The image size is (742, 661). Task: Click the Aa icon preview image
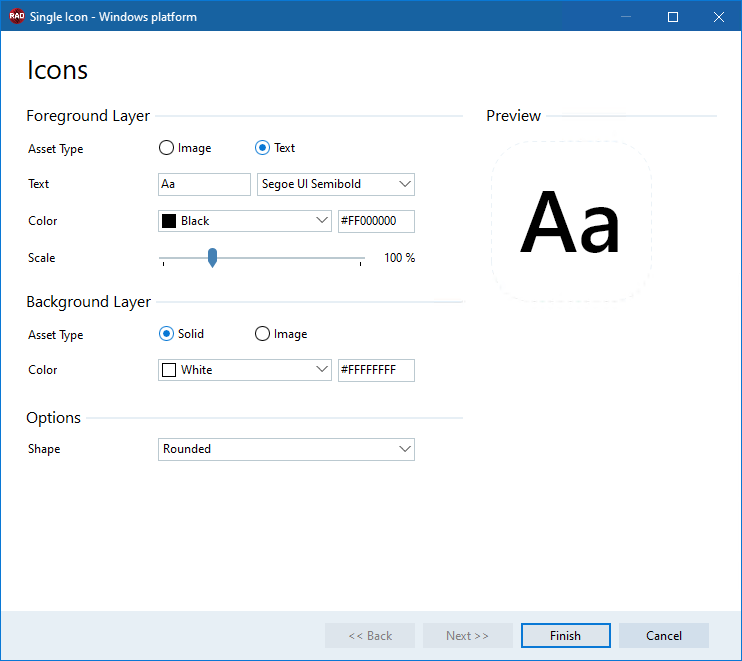click(571, 221)
